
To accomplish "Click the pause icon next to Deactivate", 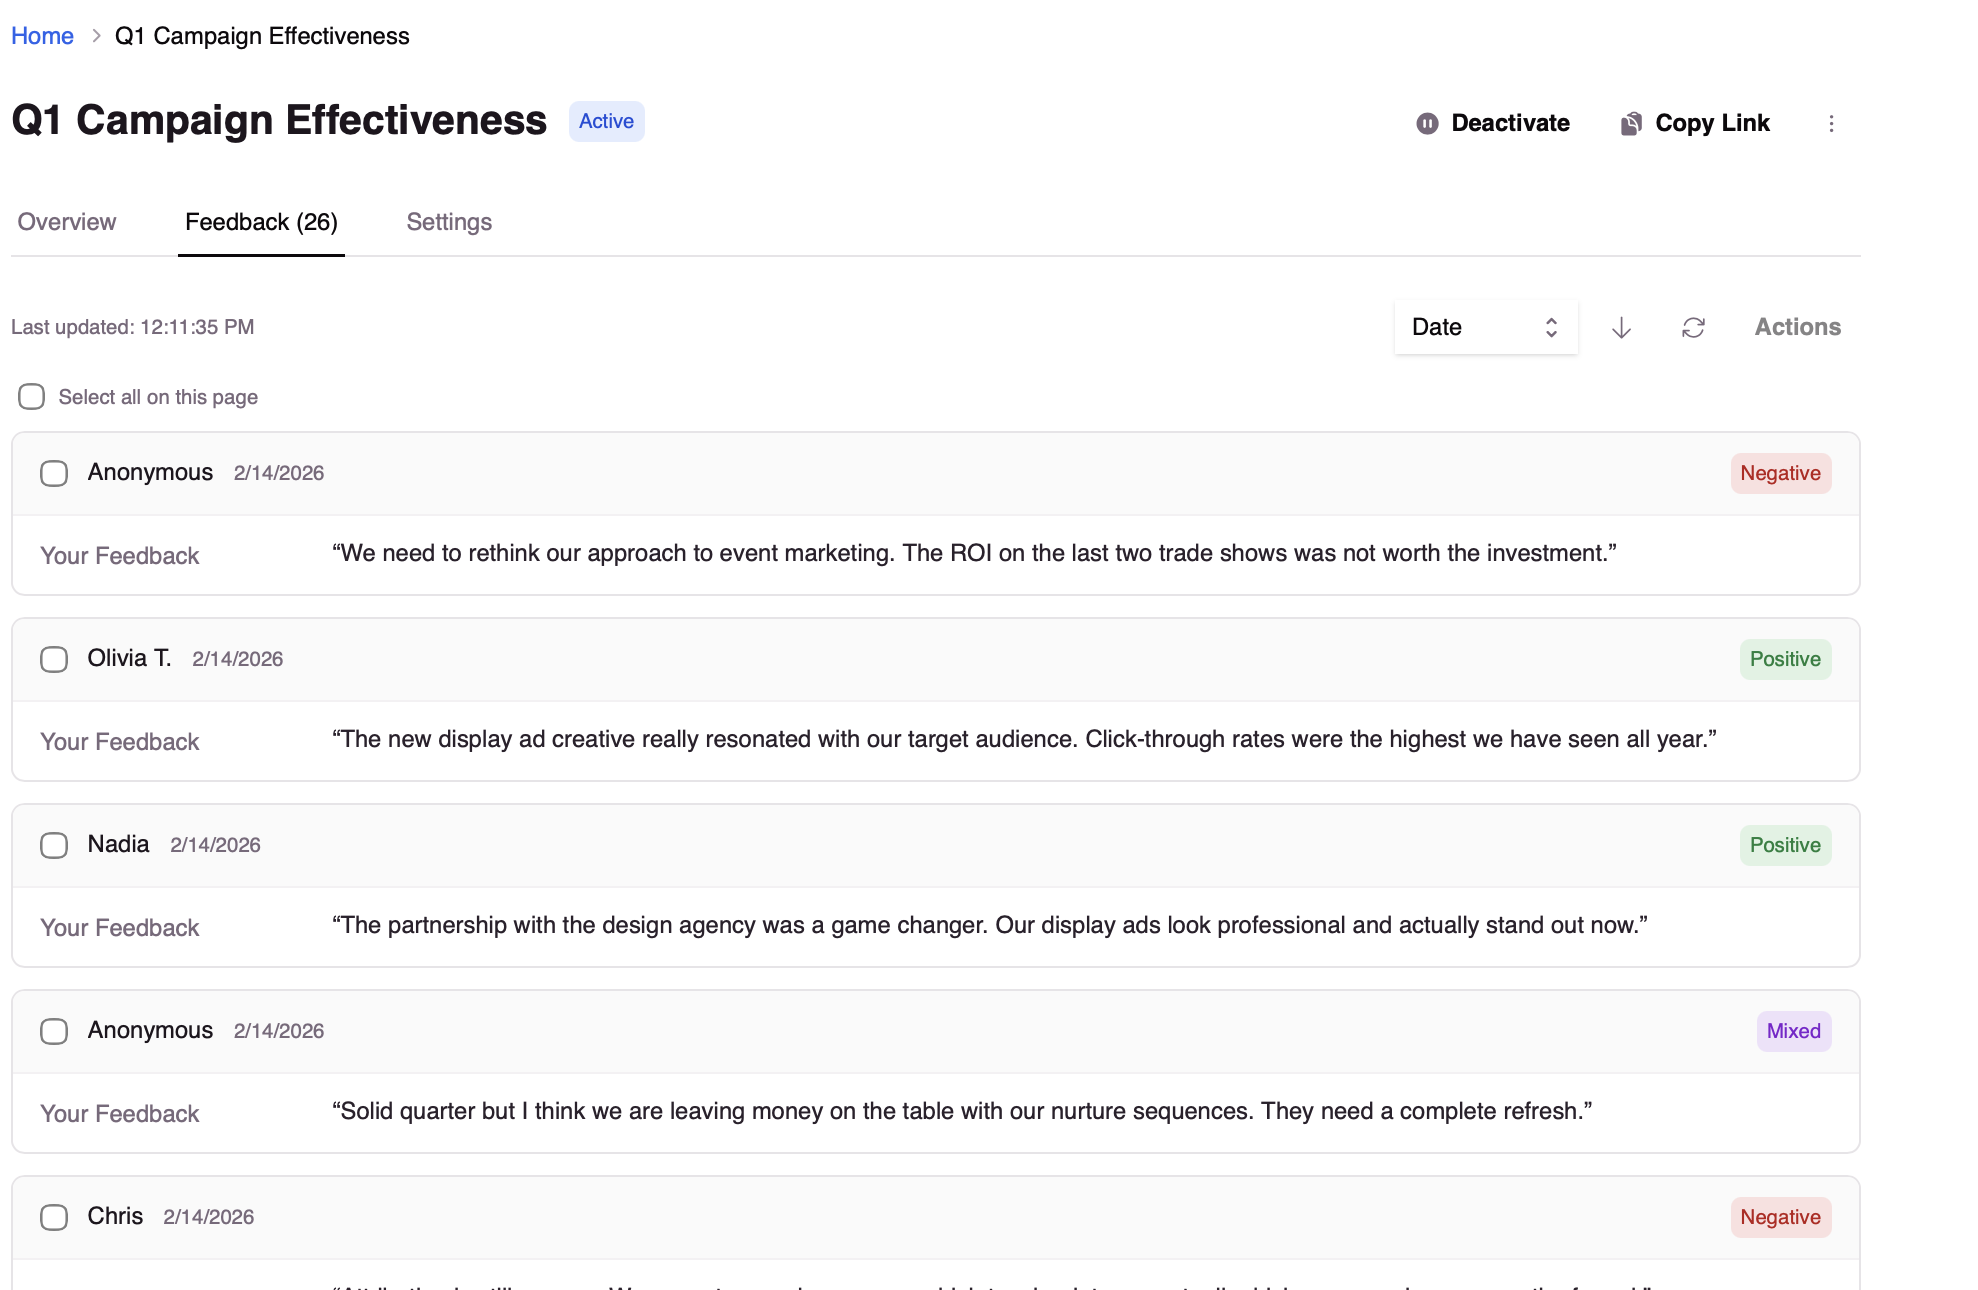I will tap(1428, 123).
